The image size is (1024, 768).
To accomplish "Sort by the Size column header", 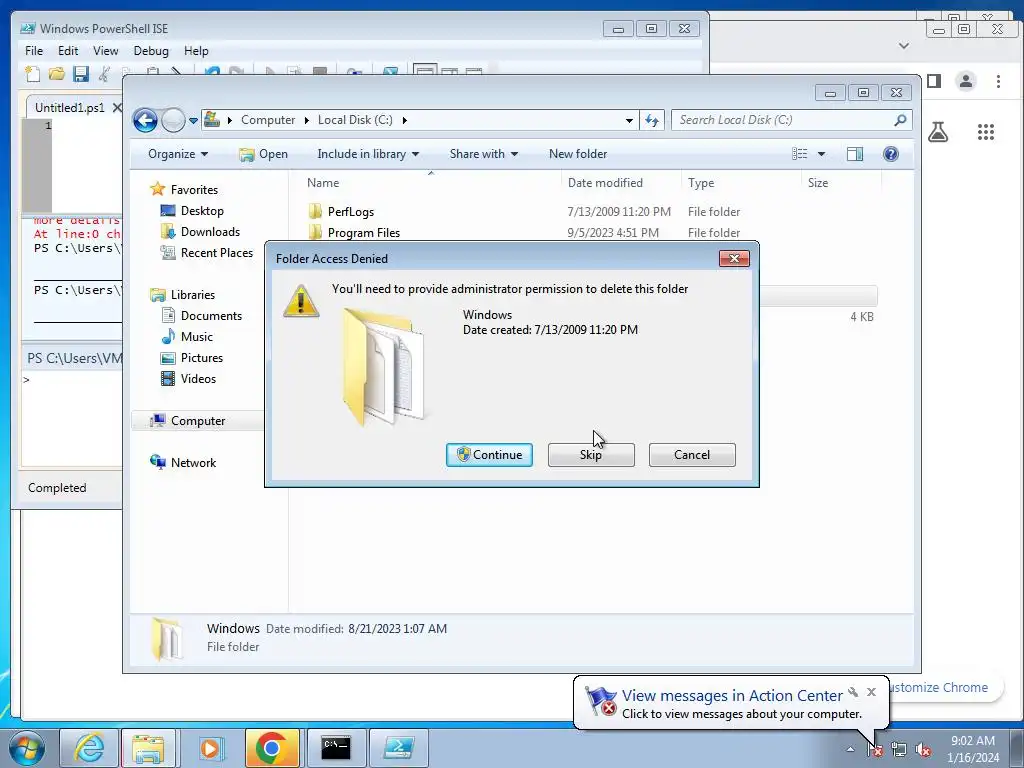I will pyautogui.click(x=841, y=183).
